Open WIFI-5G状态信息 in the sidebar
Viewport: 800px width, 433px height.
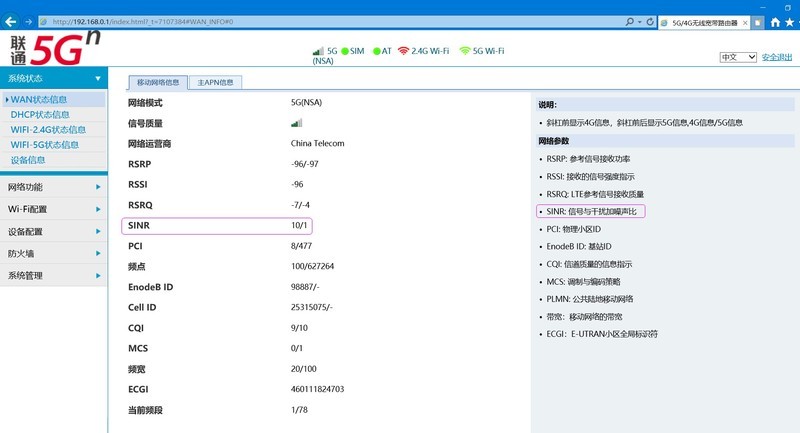[45, 145]
